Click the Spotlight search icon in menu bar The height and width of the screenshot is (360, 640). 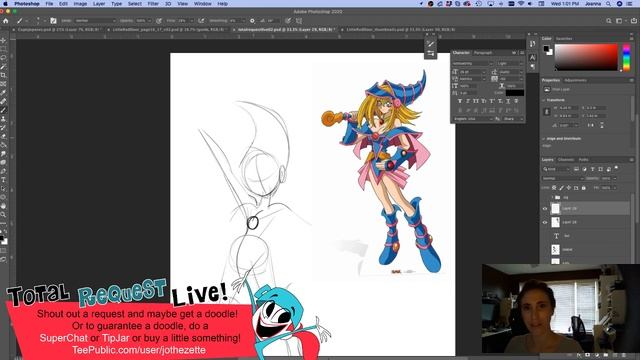(608, 4)
